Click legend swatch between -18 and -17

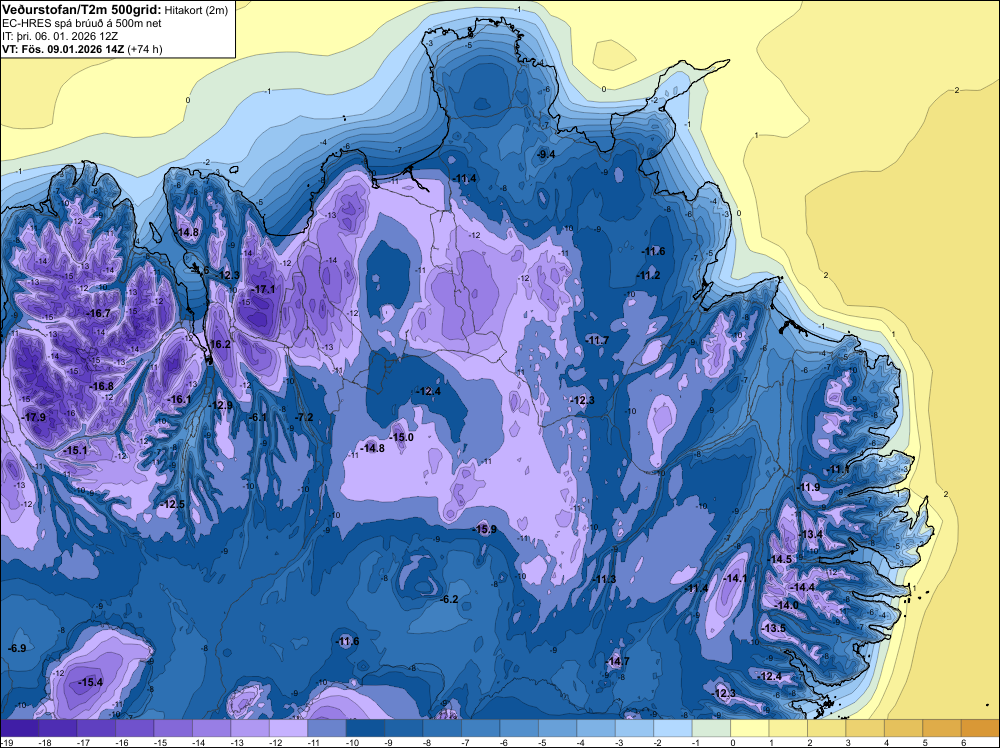[57, 728]
